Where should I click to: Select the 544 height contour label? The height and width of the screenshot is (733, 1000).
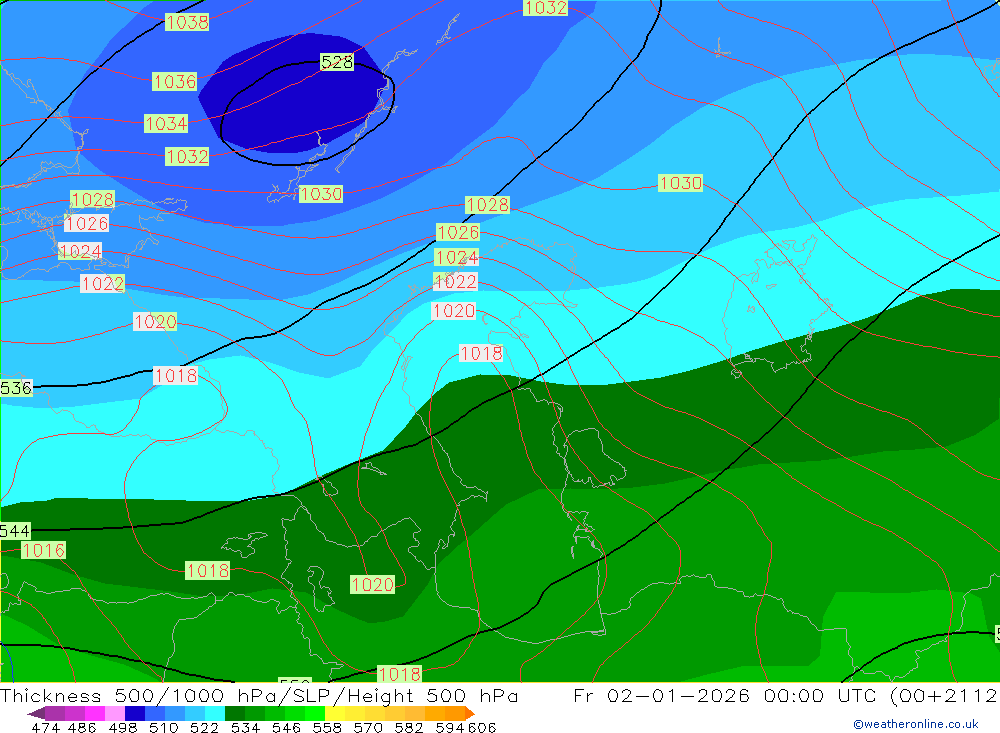click(15, 531)
